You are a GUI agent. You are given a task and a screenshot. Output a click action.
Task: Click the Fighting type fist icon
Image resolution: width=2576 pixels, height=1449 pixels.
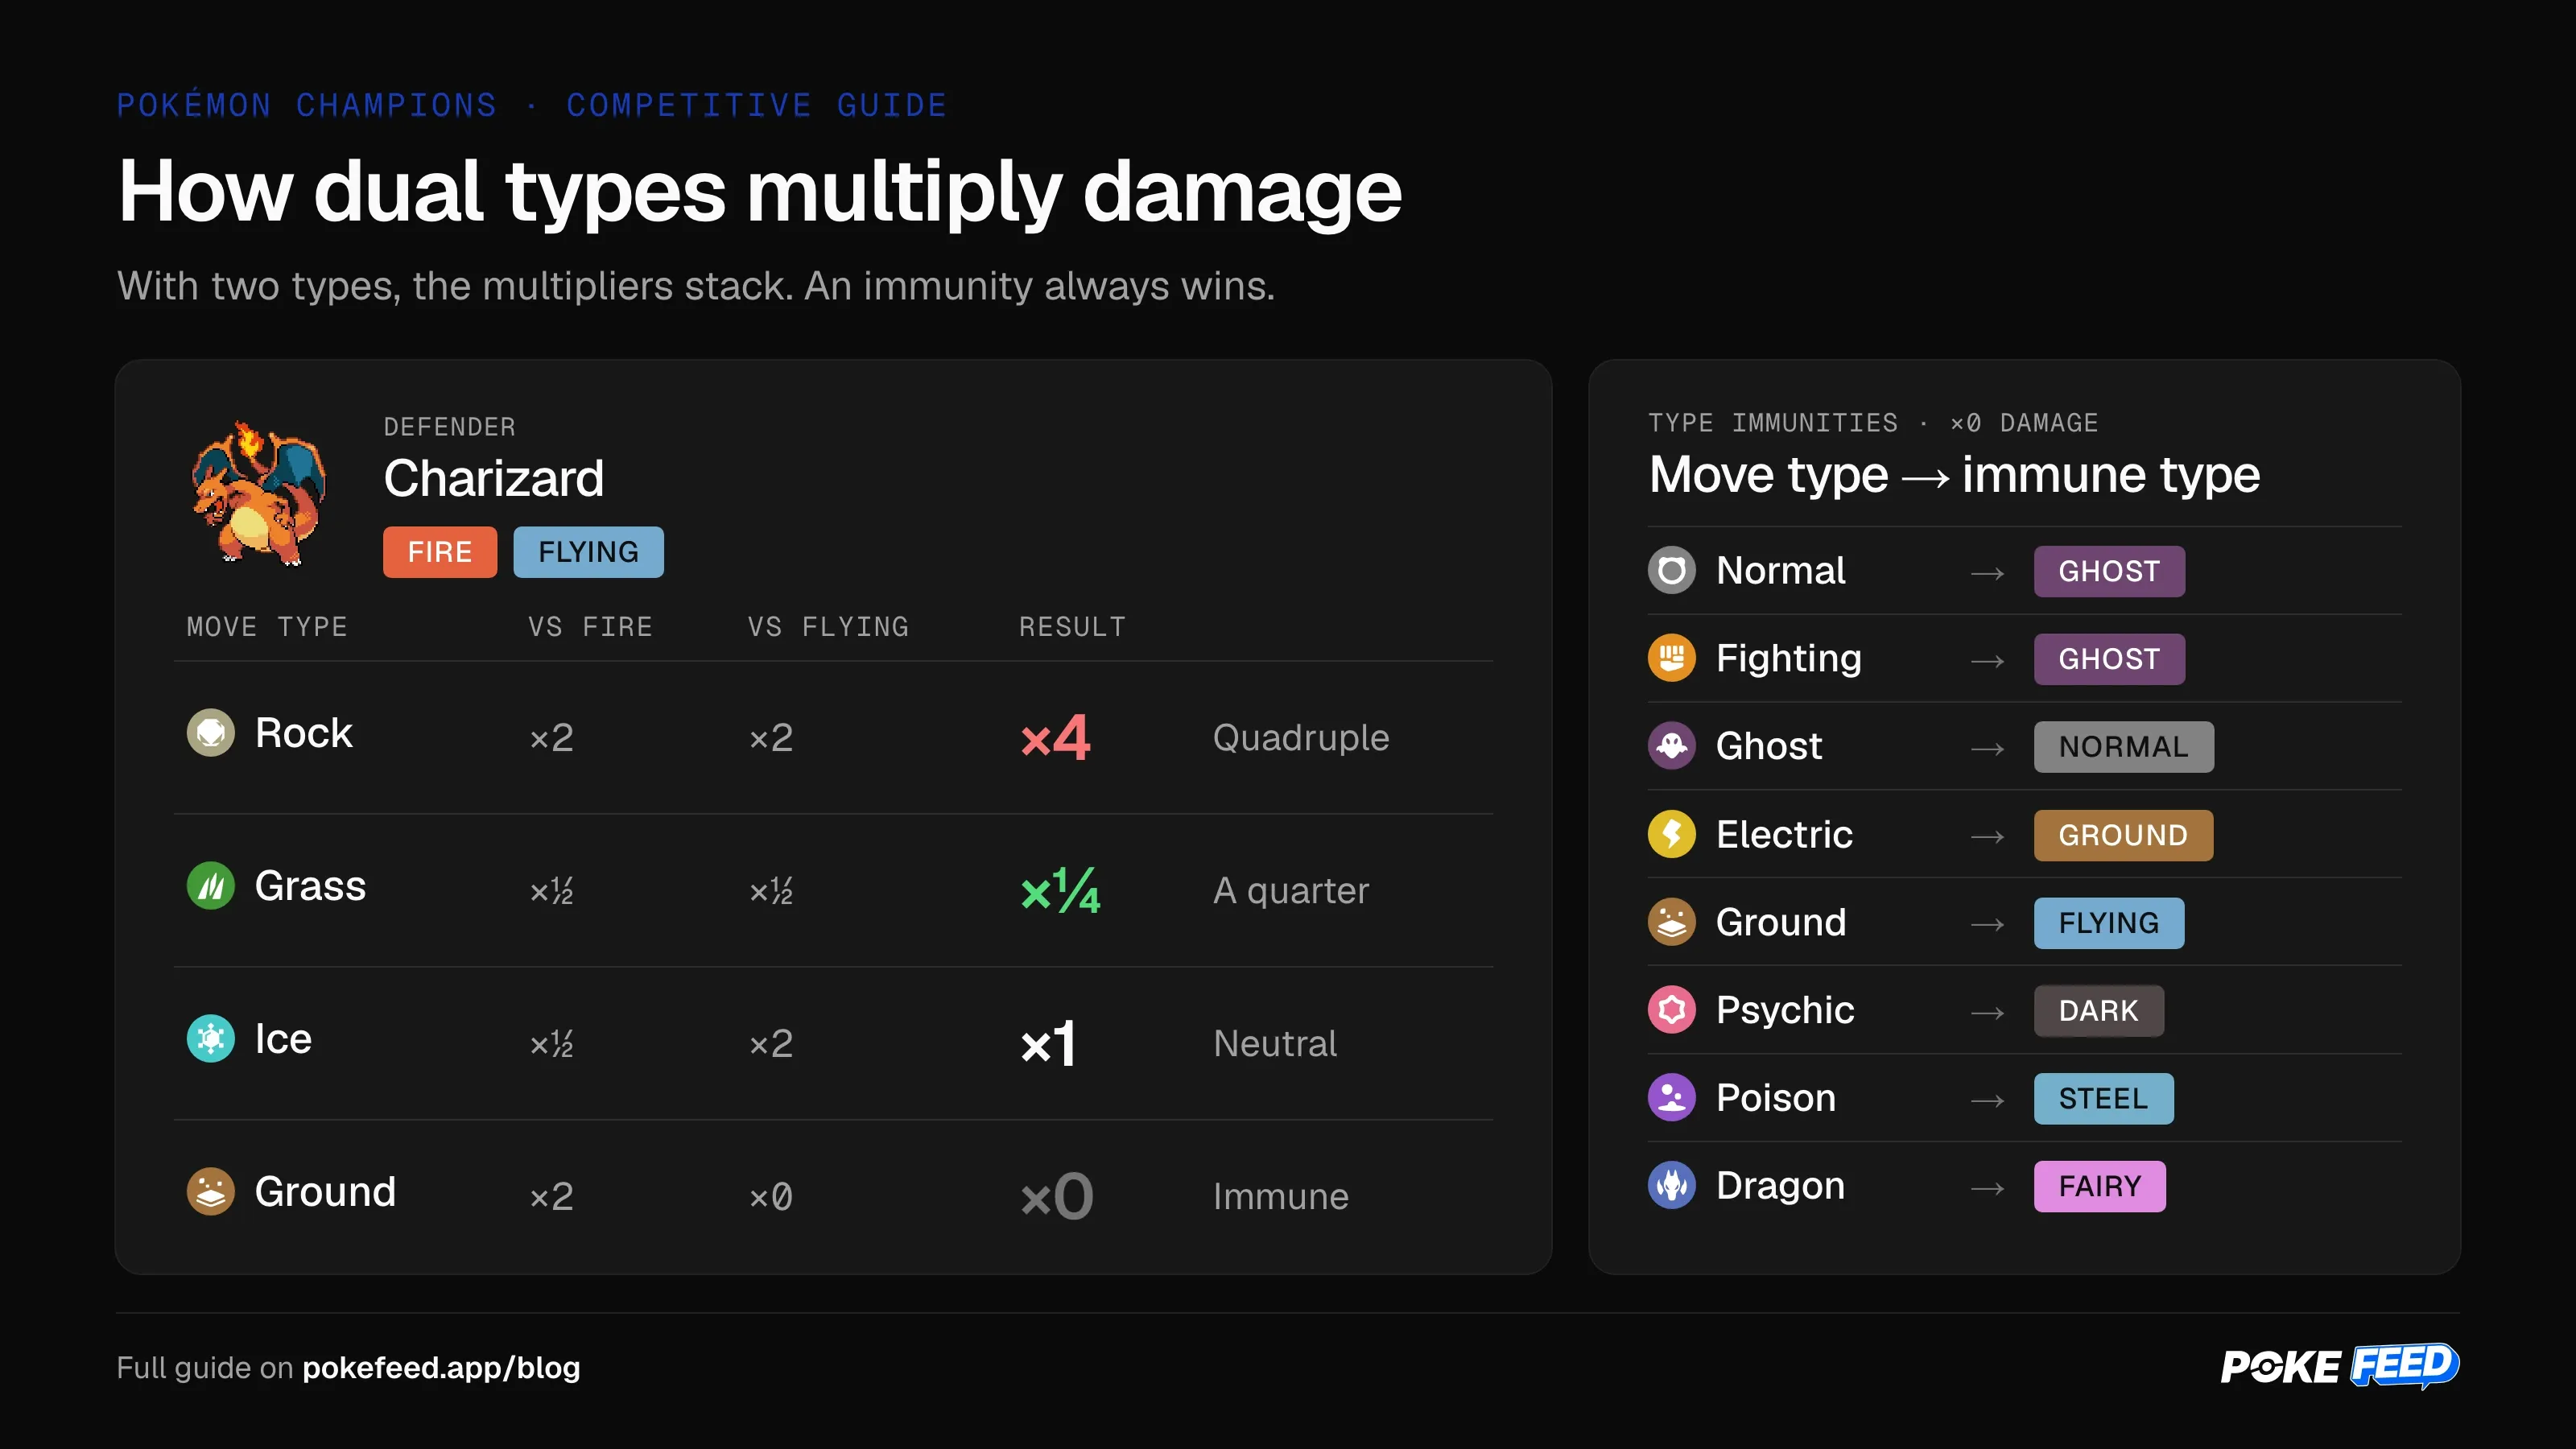[1672, 658]
